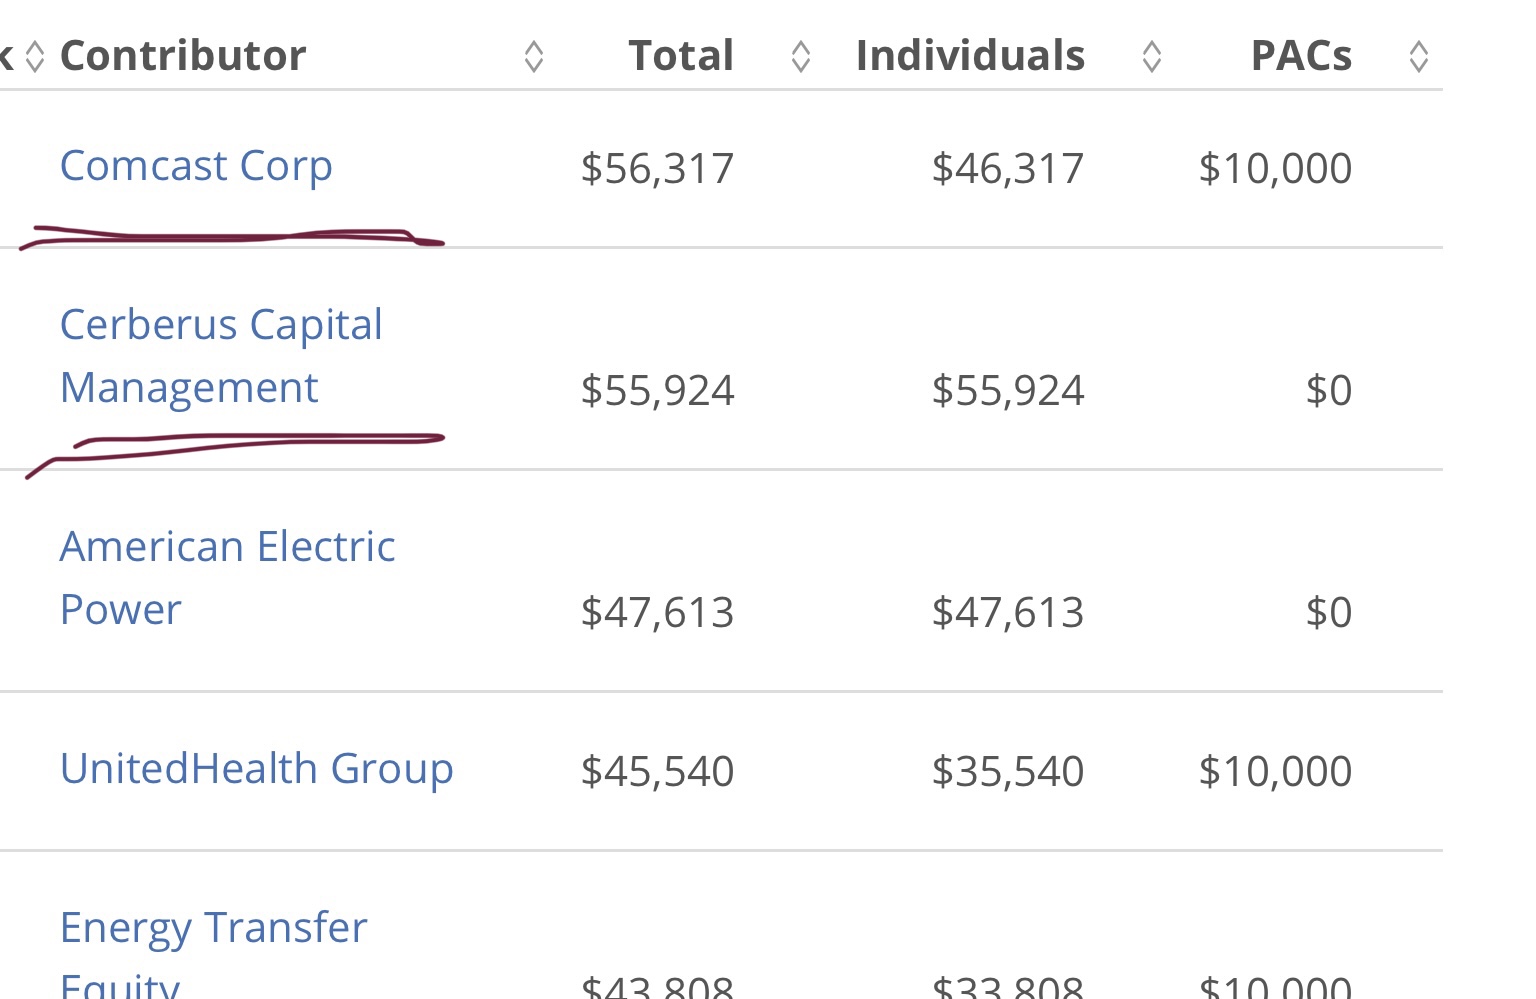Sort by the PACs column arrows
This screenshot has width=1536, height=999.
pyautogui.click(x=1418, y=56)
